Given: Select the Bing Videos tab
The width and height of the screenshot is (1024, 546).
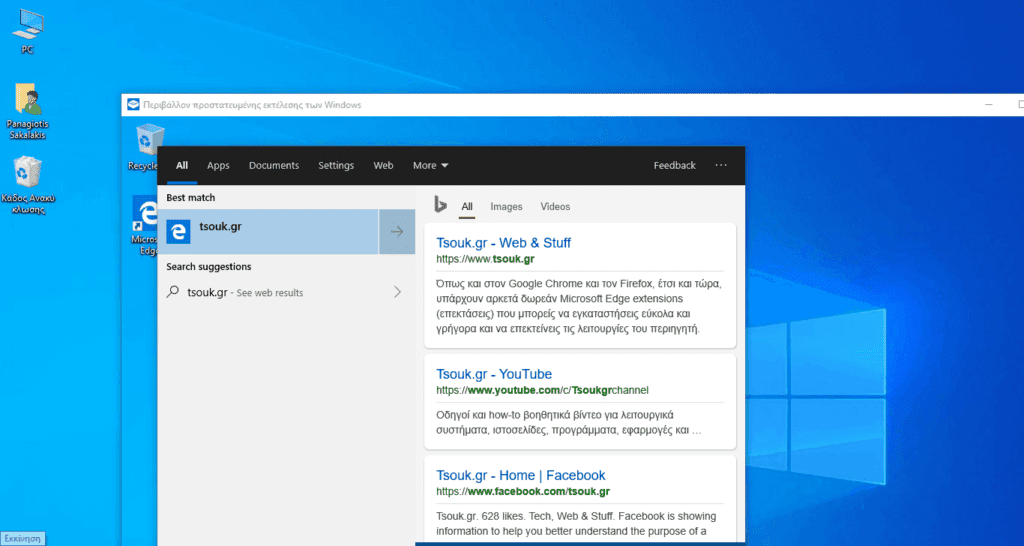Looking at the screenshot, I should pos(555,207).
